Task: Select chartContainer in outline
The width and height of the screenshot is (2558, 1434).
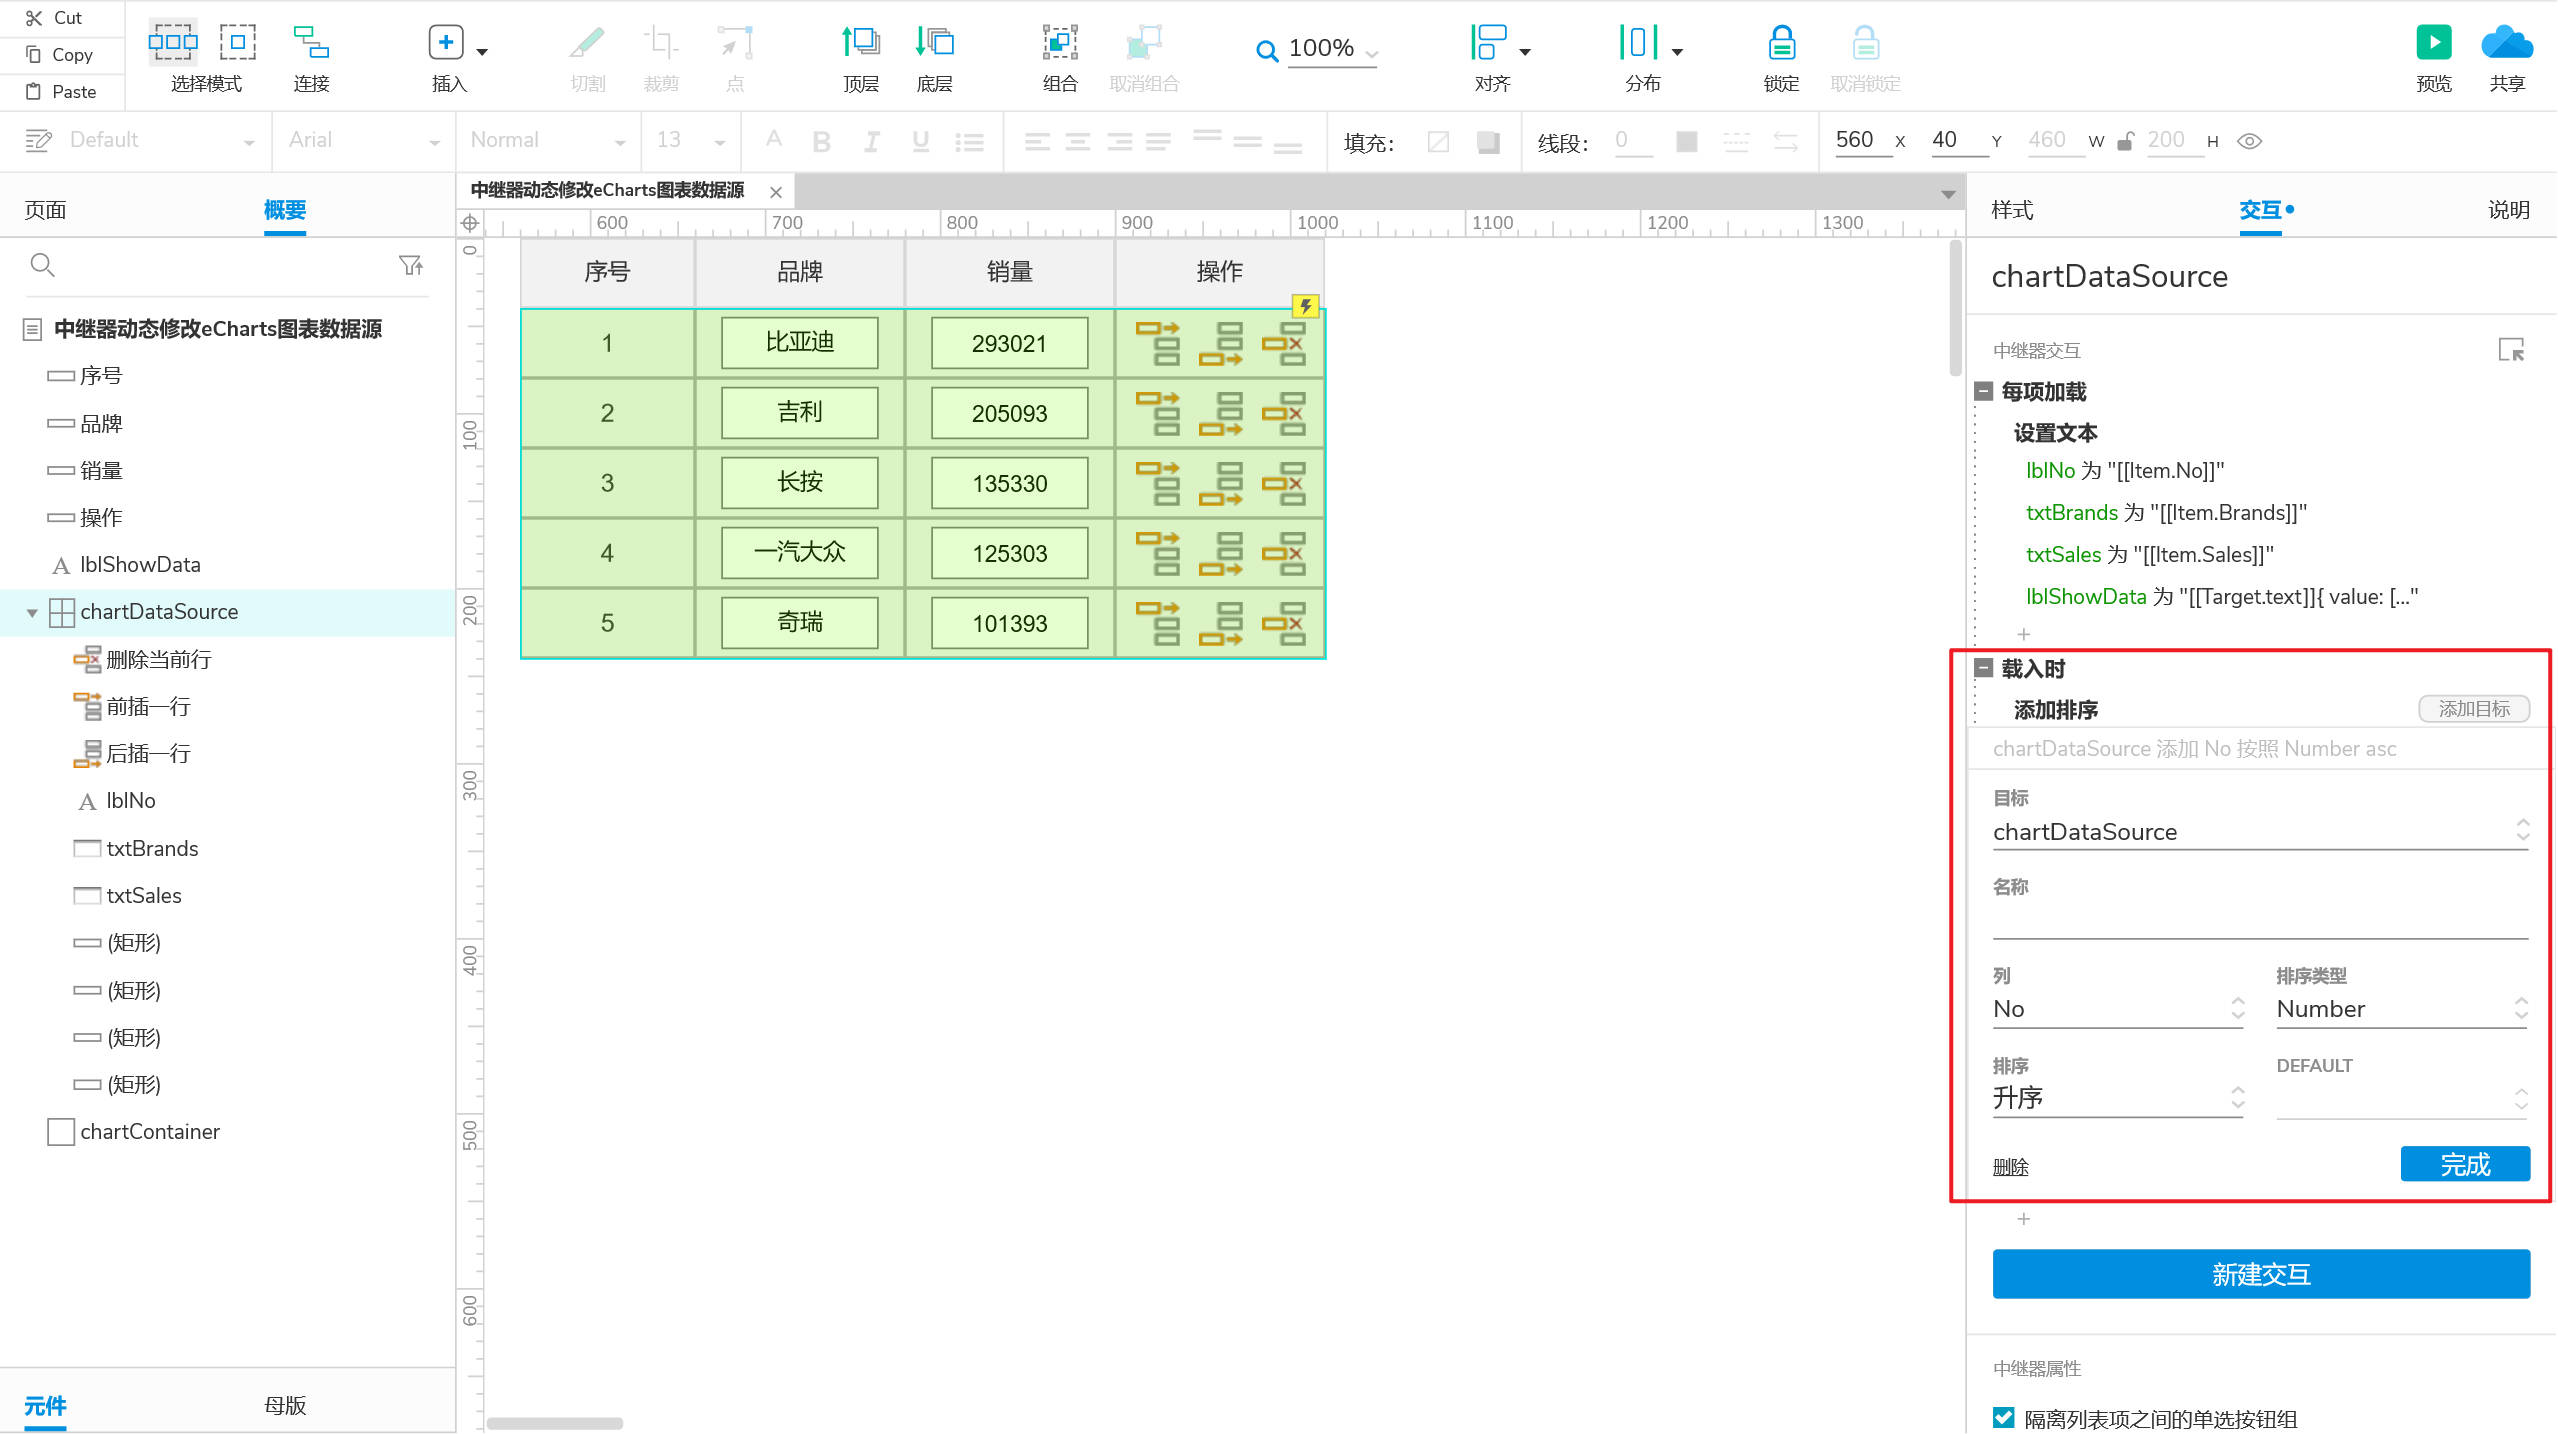Action: 150,1132
